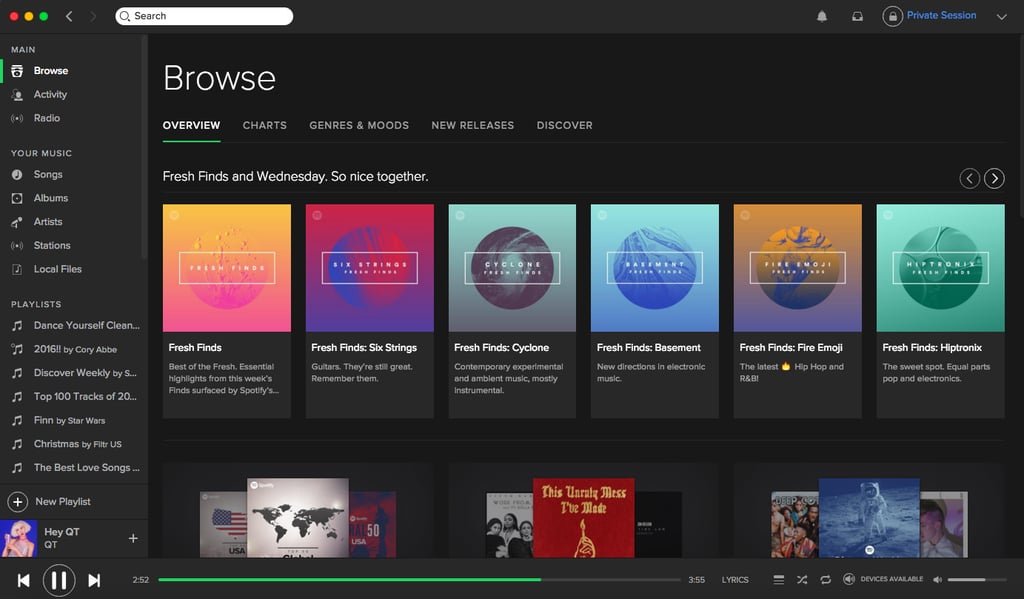
Task: Open the Fresh Finds cover art
Action: click(x=227, y=268)
